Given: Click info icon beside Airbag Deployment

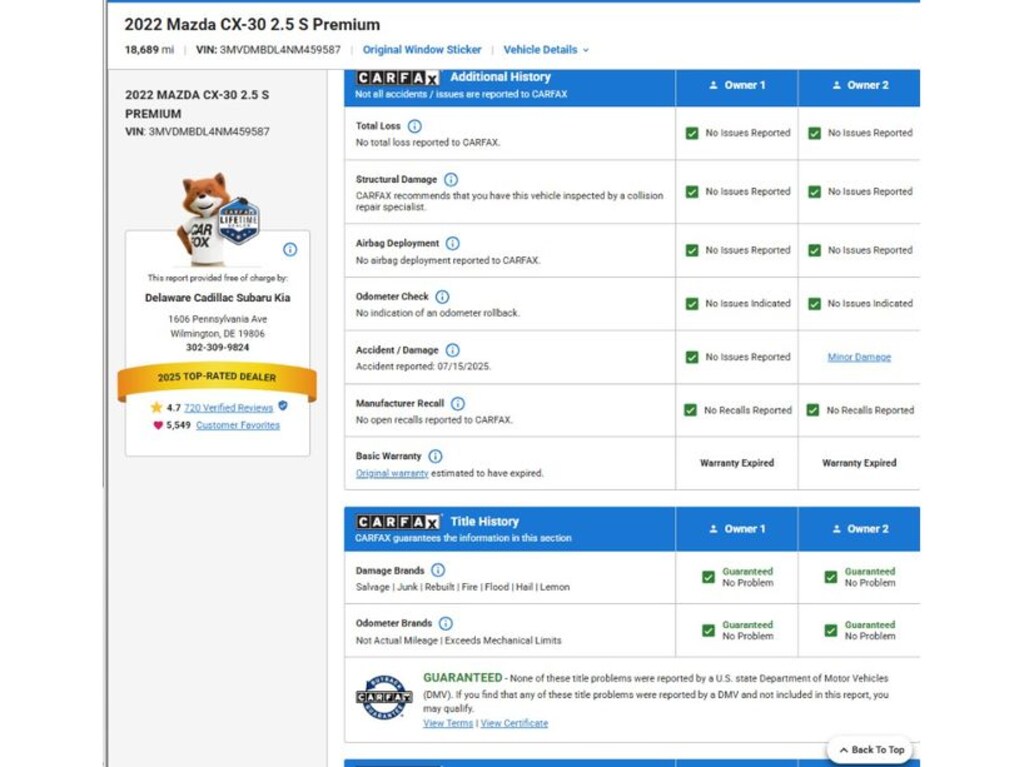Looking at the screenshot, I should (452, 244).
